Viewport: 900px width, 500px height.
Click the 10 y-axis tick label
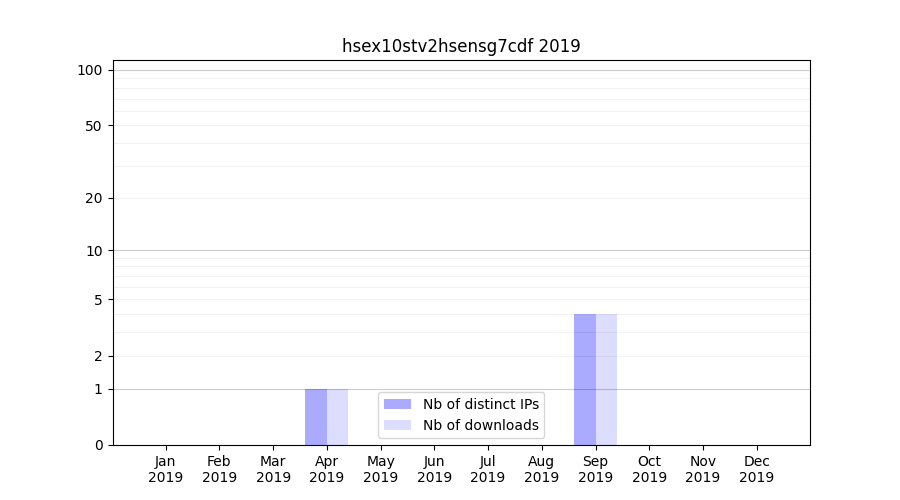pos(94,251)
